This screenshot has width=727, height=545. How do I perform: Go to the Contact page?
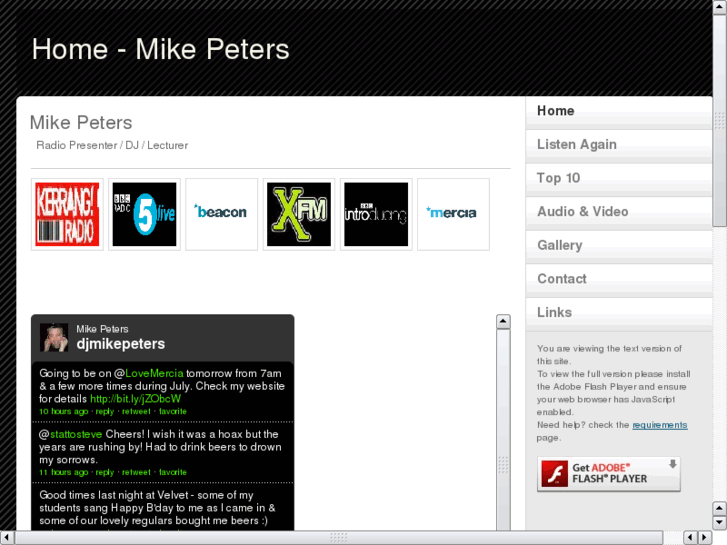click(x=619, y=279)
